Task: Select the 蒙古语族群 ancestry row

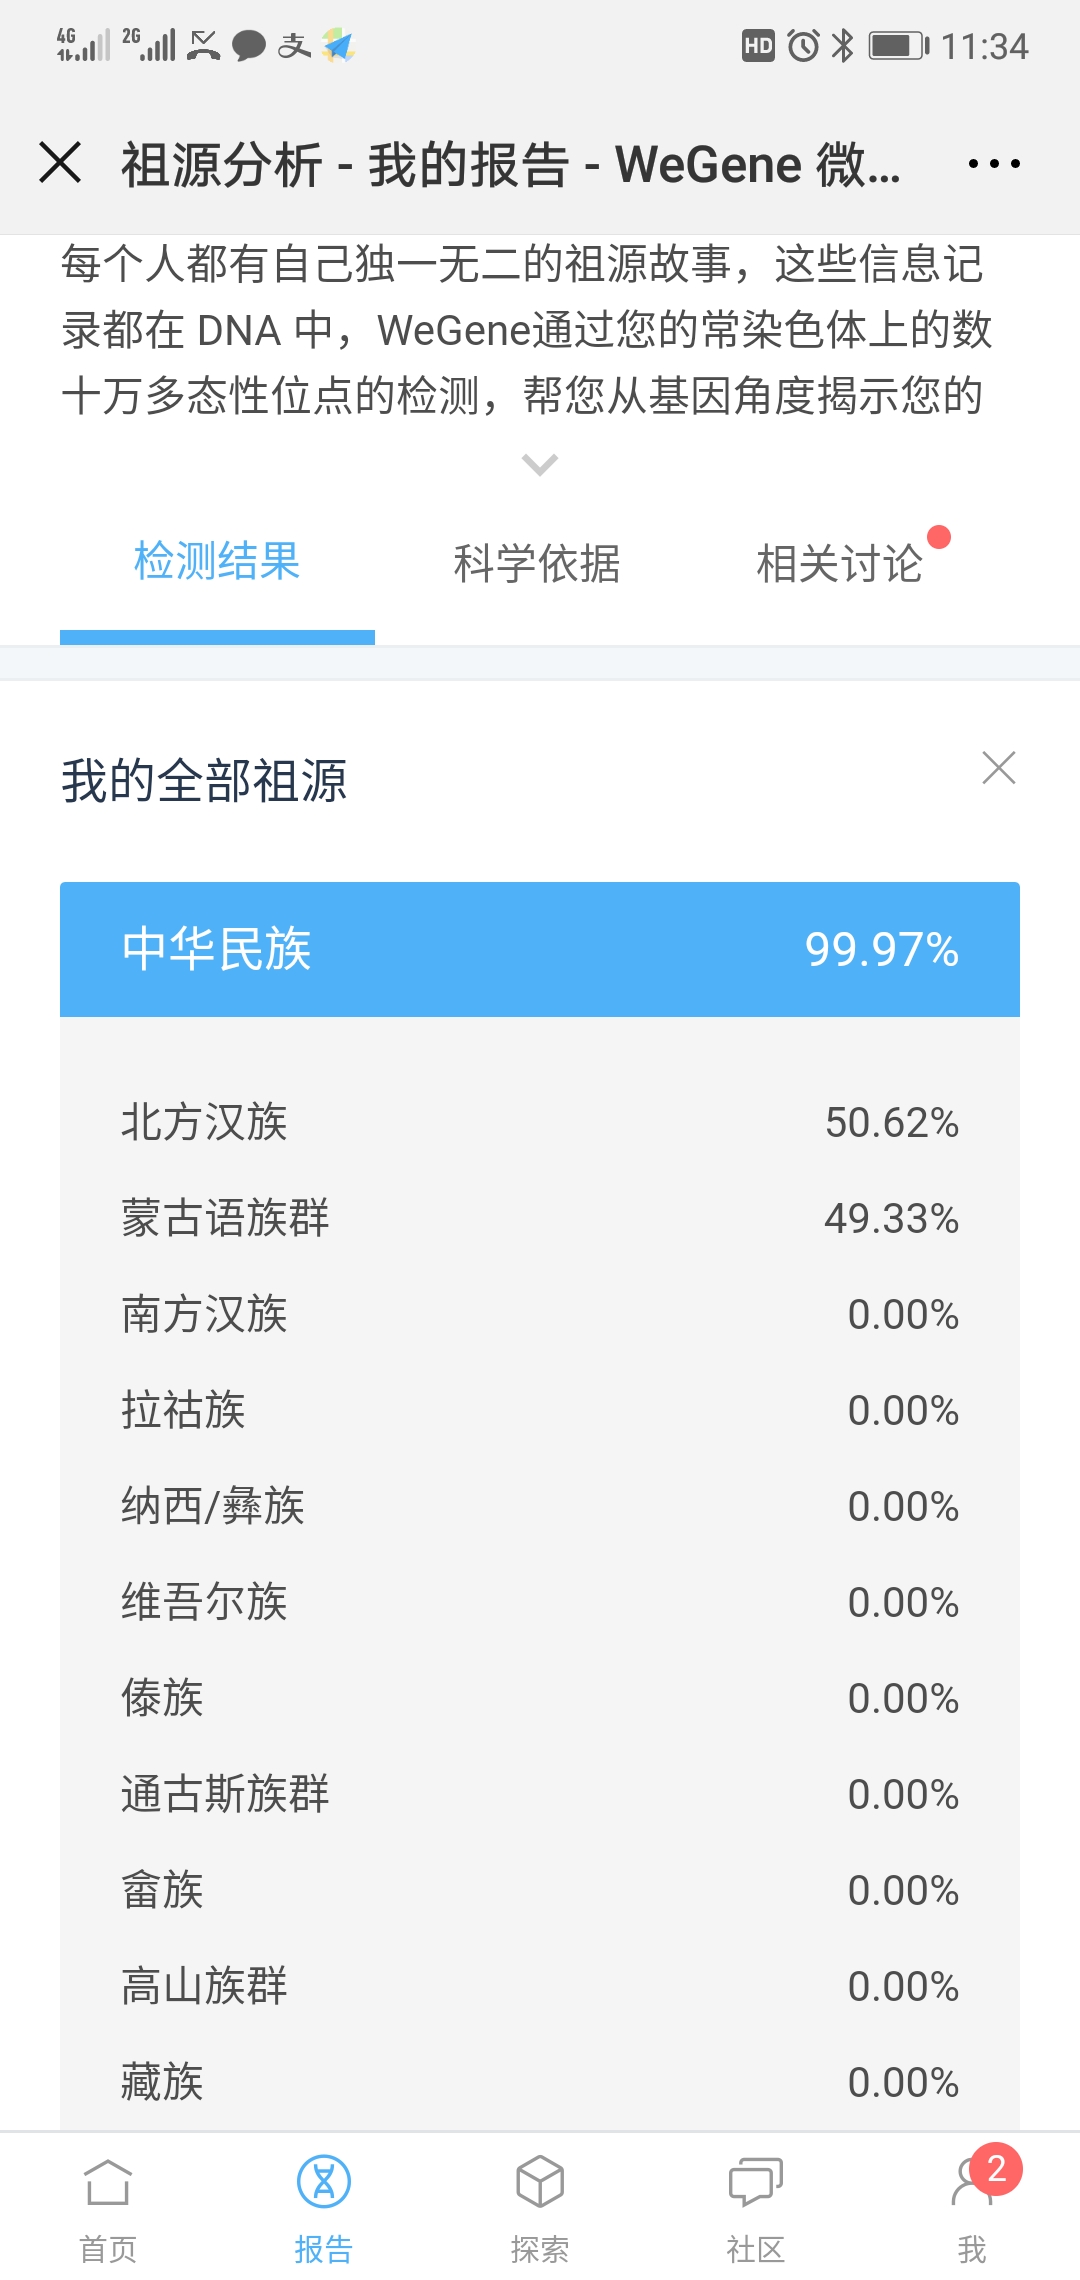Action: tap(540, 1218)
